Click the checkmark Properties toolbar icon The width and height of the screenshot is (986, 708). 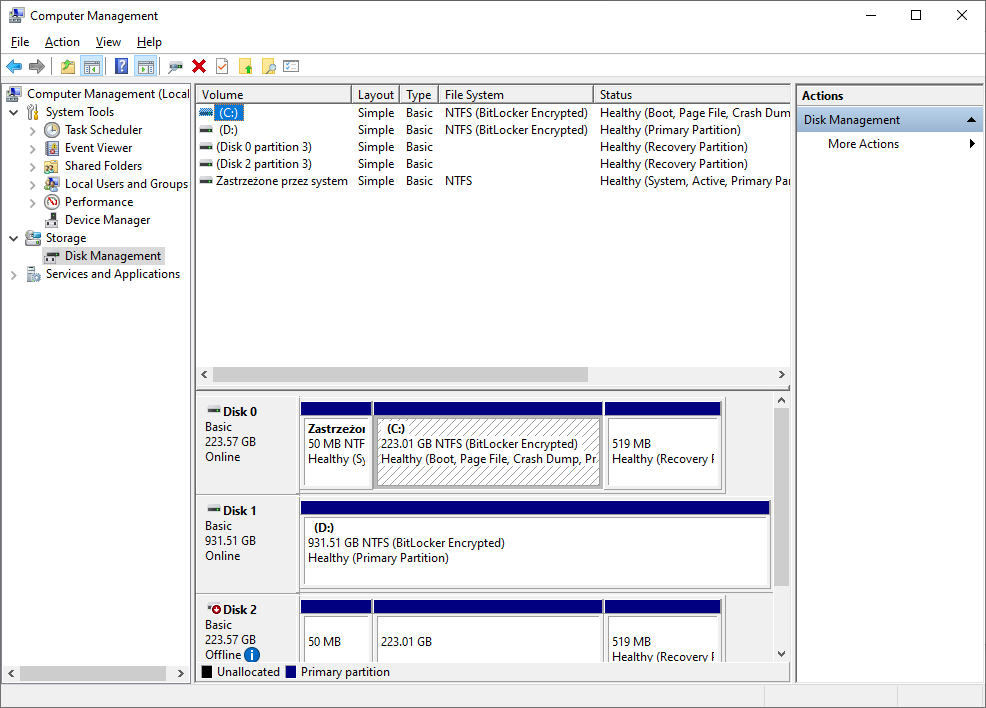(x=220, y=66)
